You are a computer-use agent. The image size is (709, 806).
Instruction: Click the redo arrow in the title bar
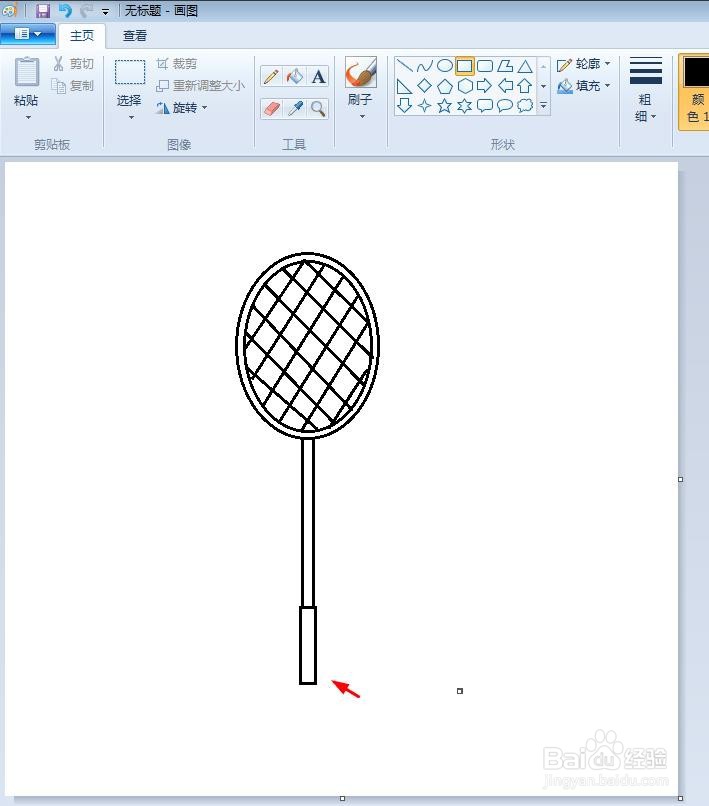(86, 10)
